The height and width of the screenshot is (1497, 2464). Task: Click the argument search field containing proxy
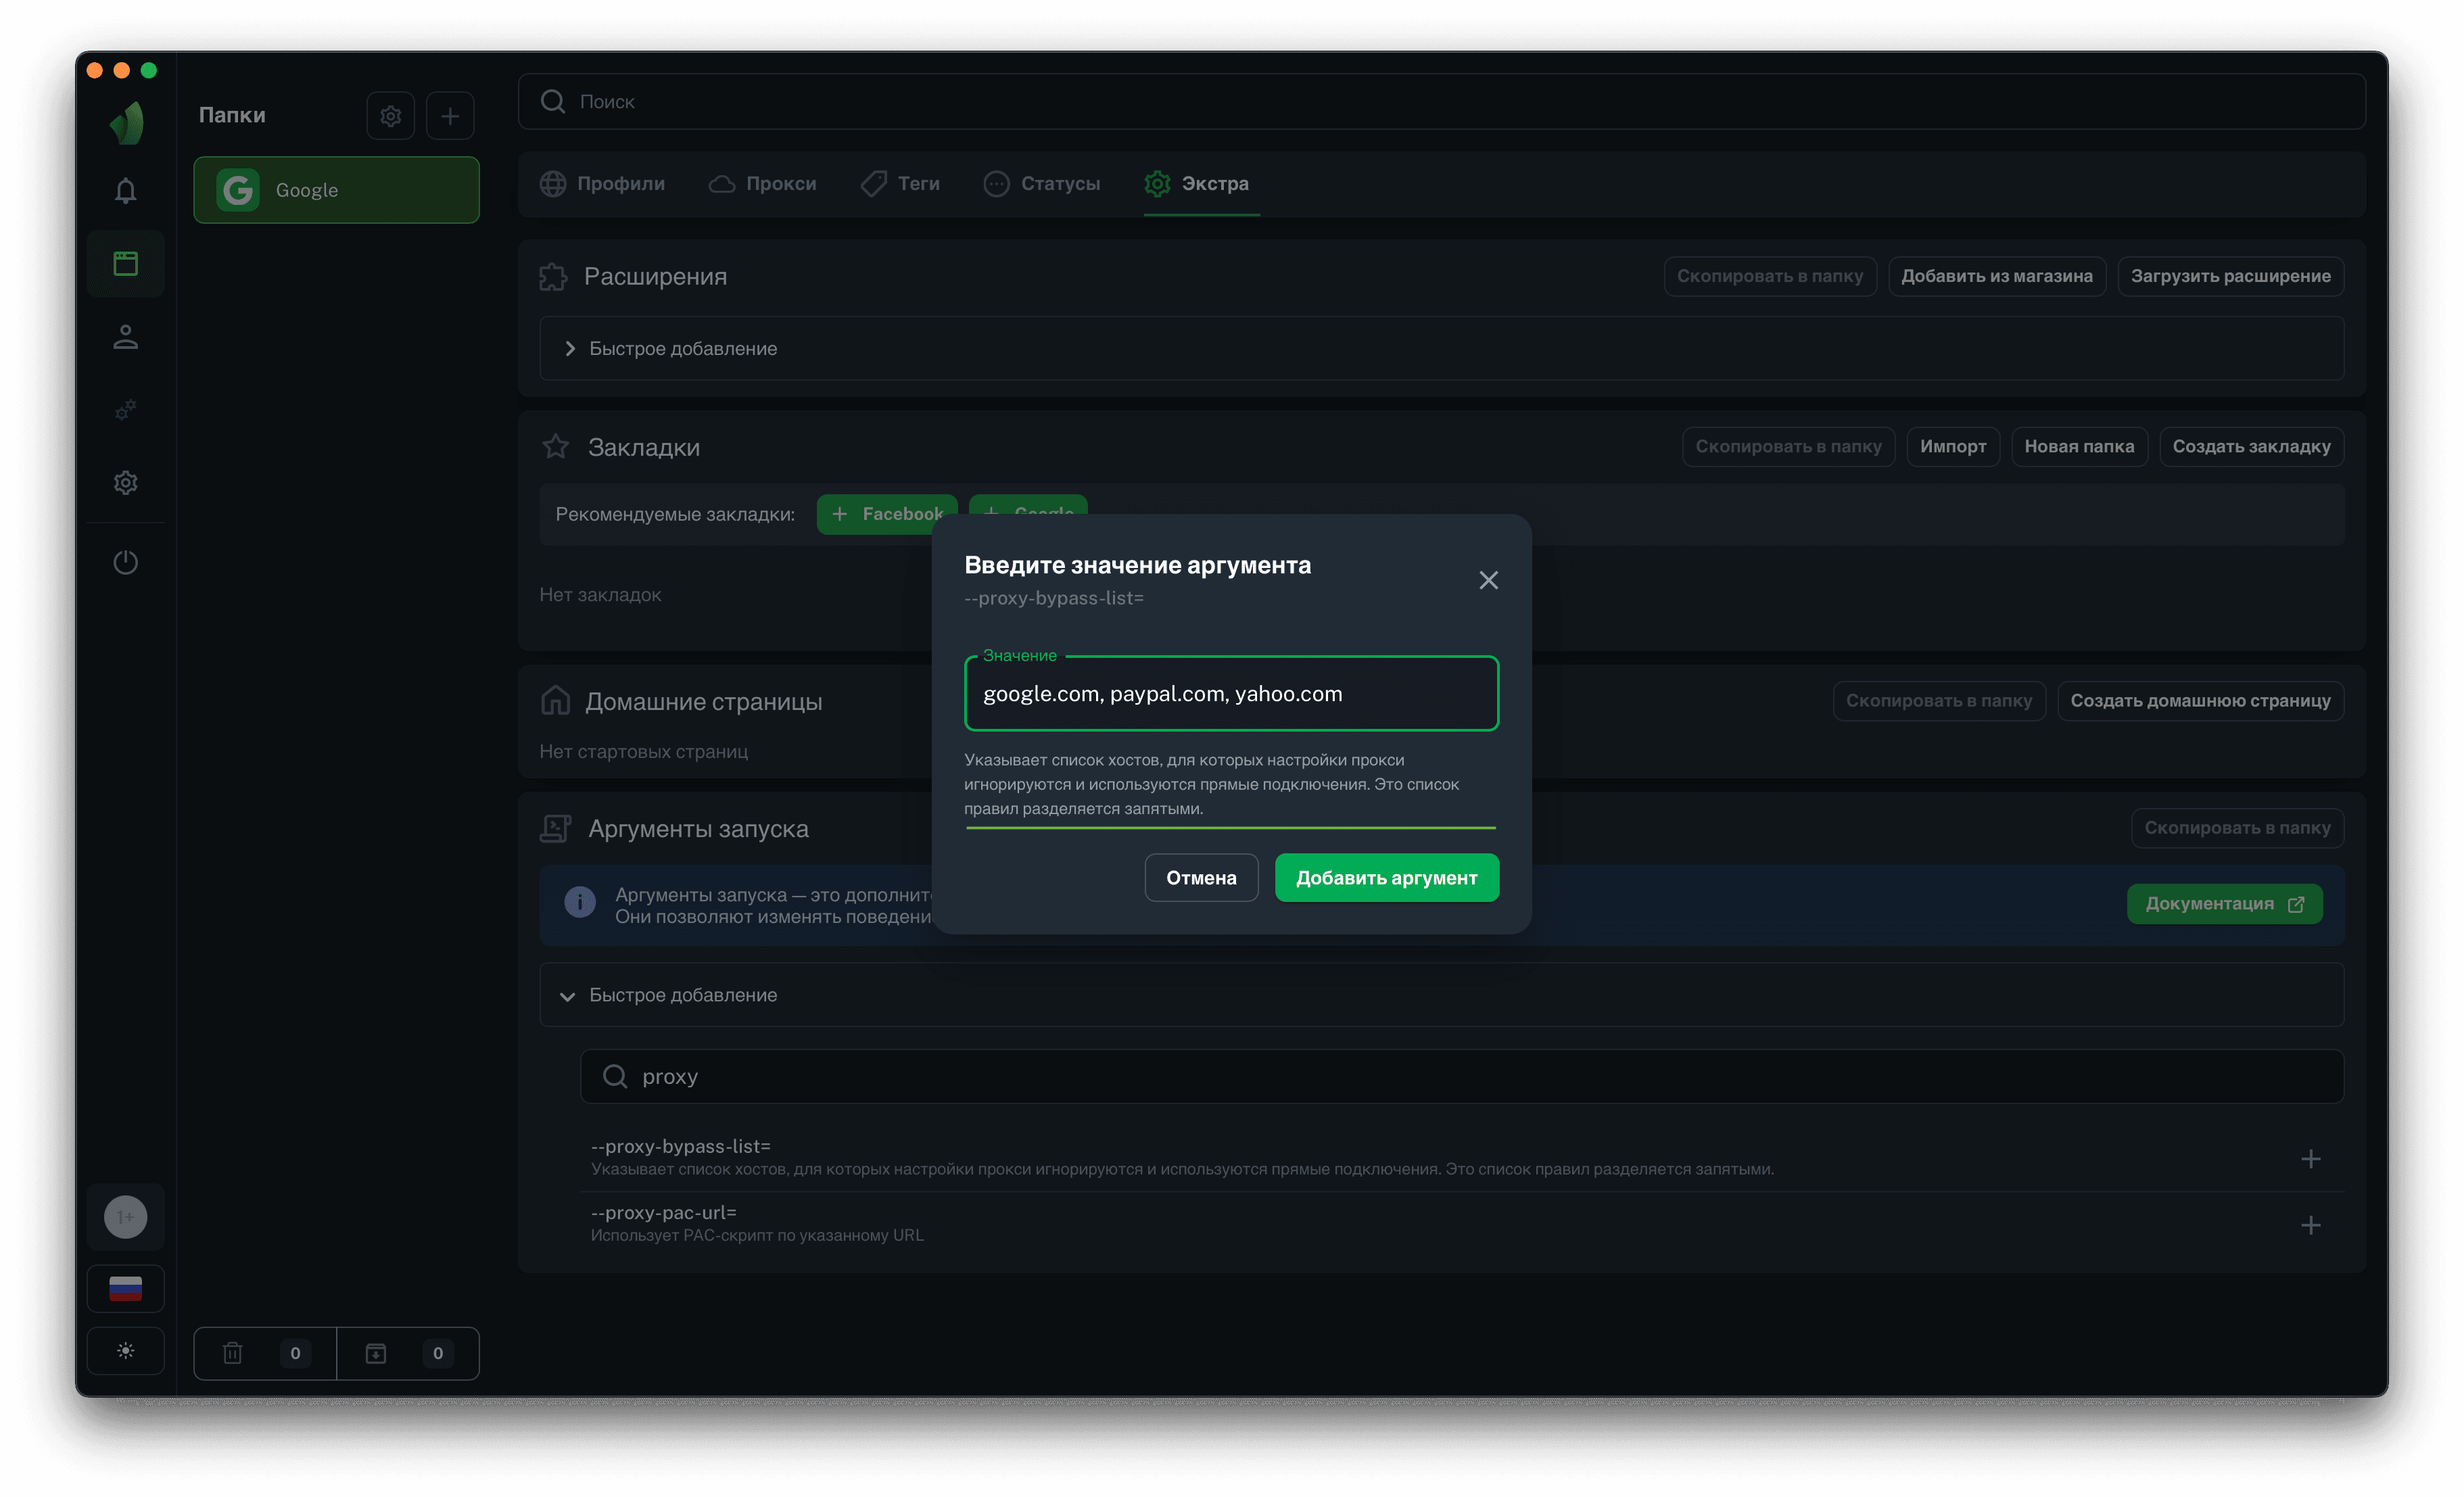pyautogui.click(x=1461, y=1077)
